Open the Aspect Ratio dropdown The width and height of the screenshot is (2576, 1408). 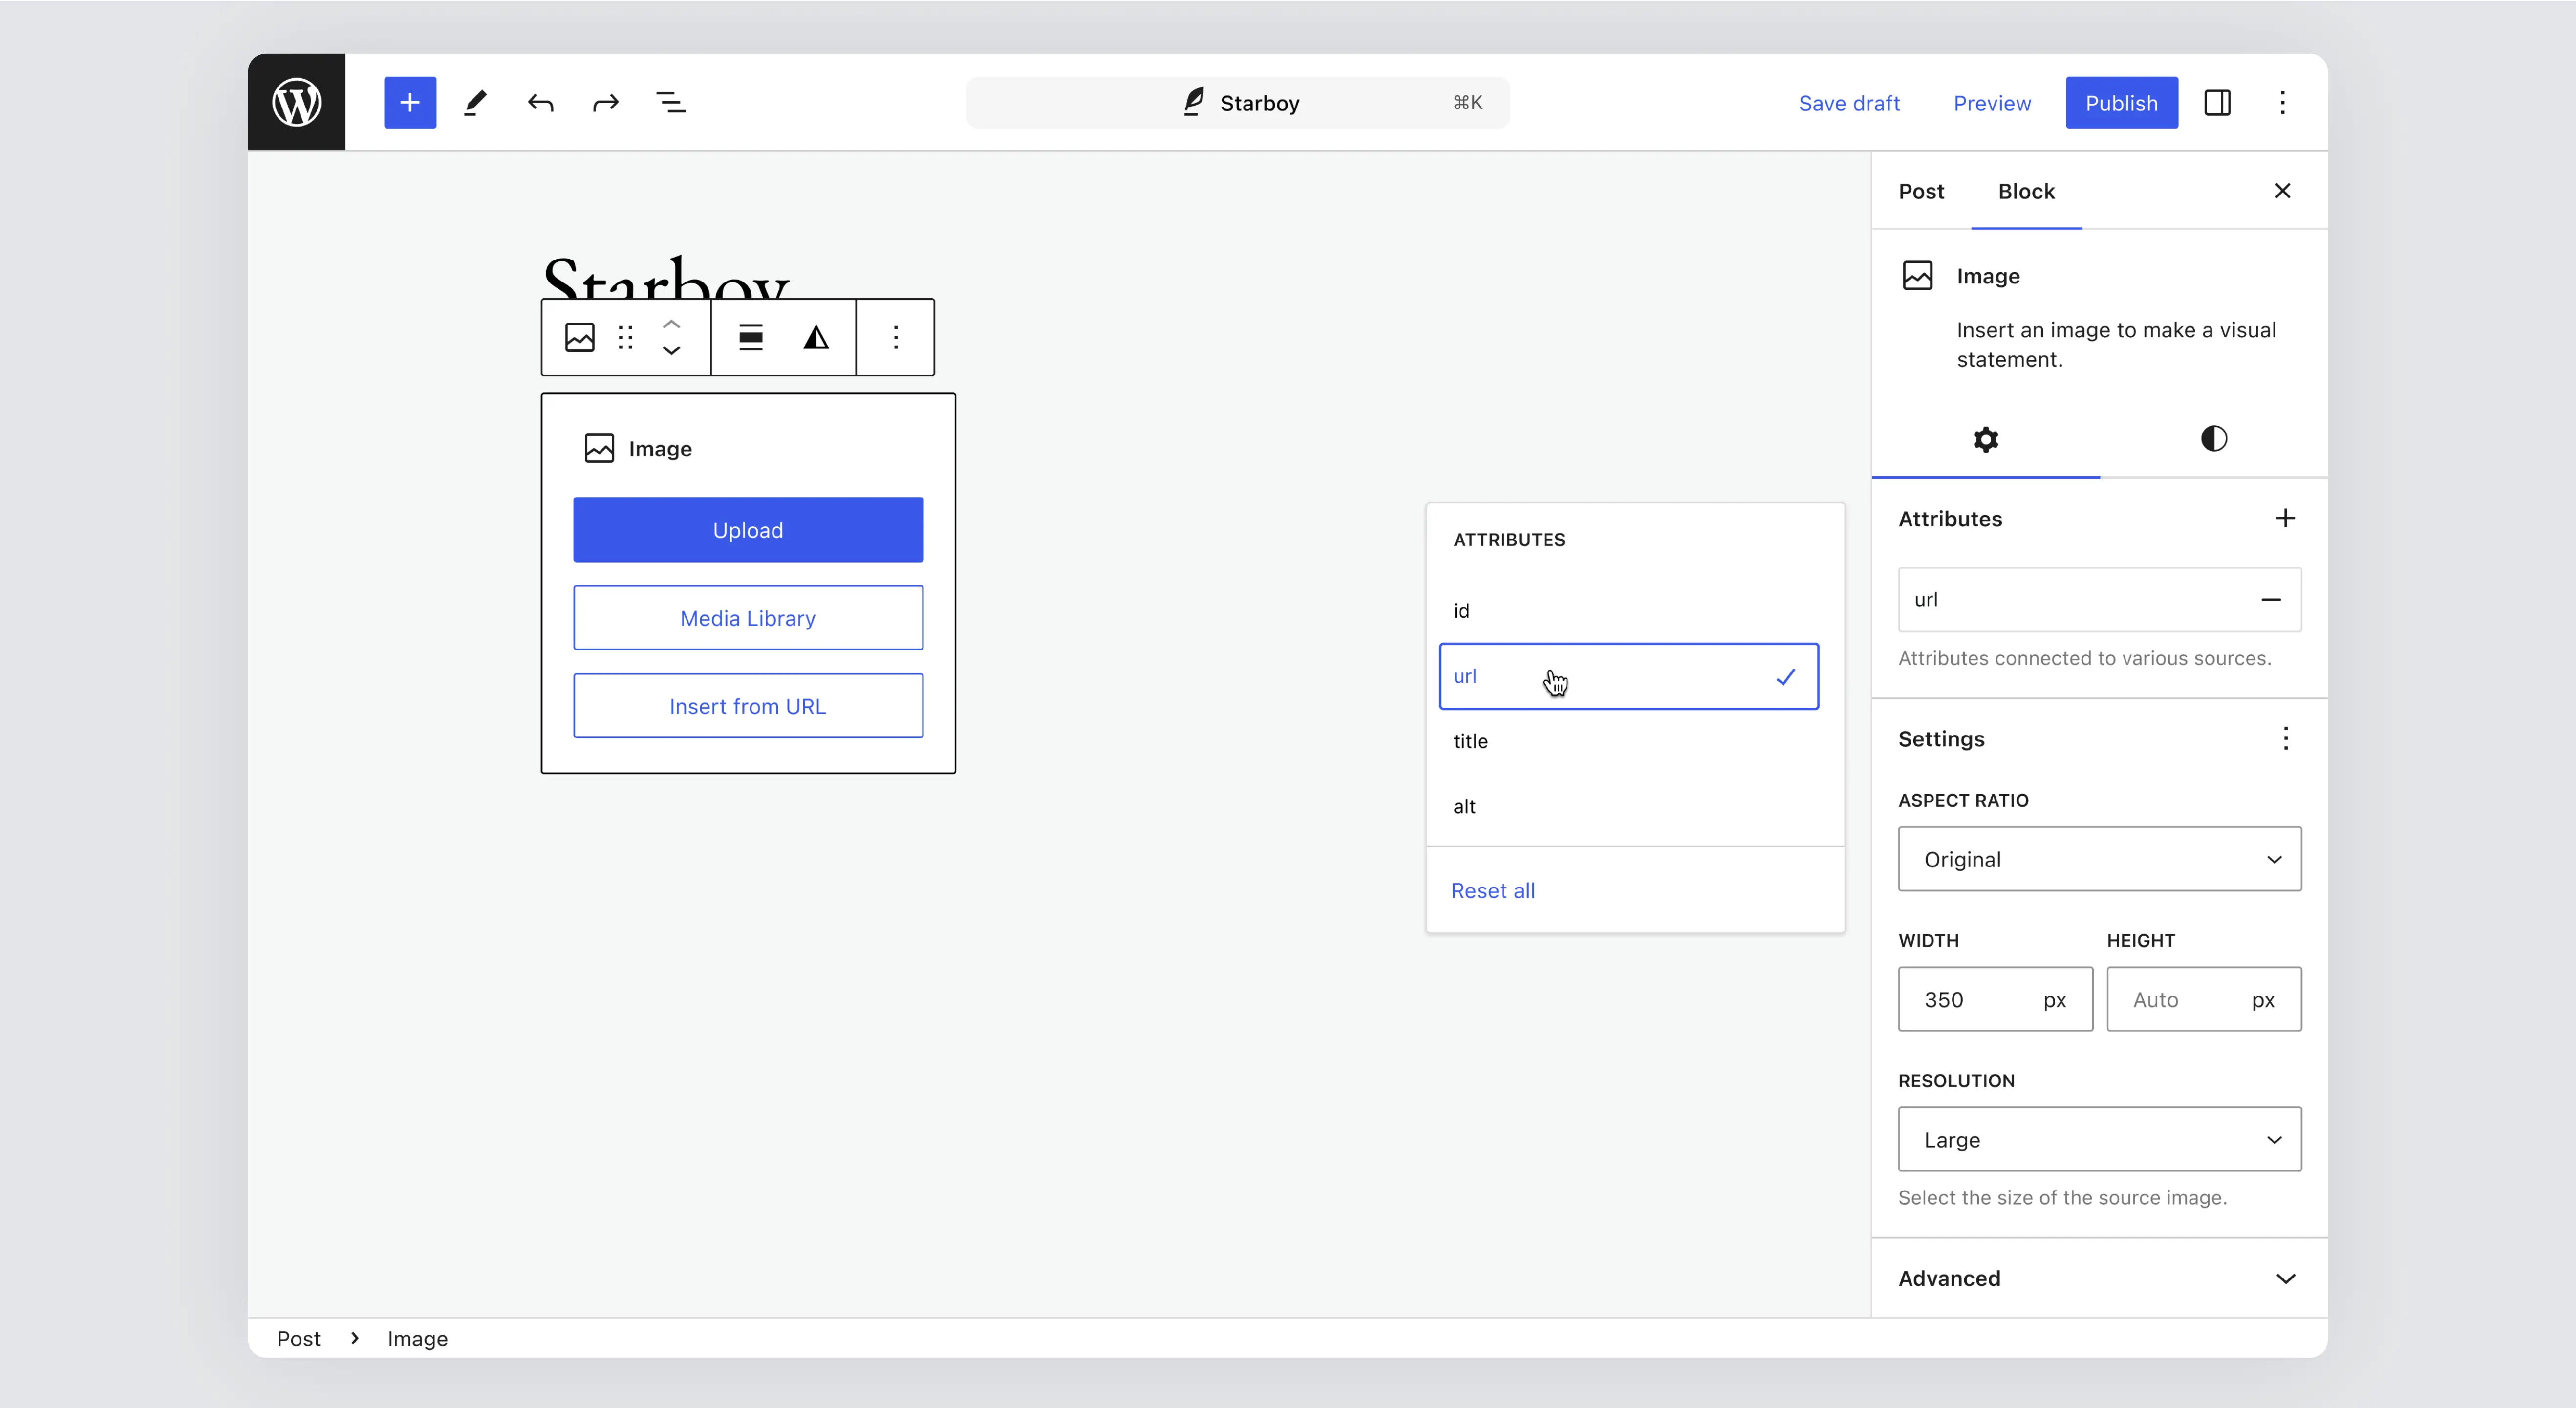(2099, 859)
